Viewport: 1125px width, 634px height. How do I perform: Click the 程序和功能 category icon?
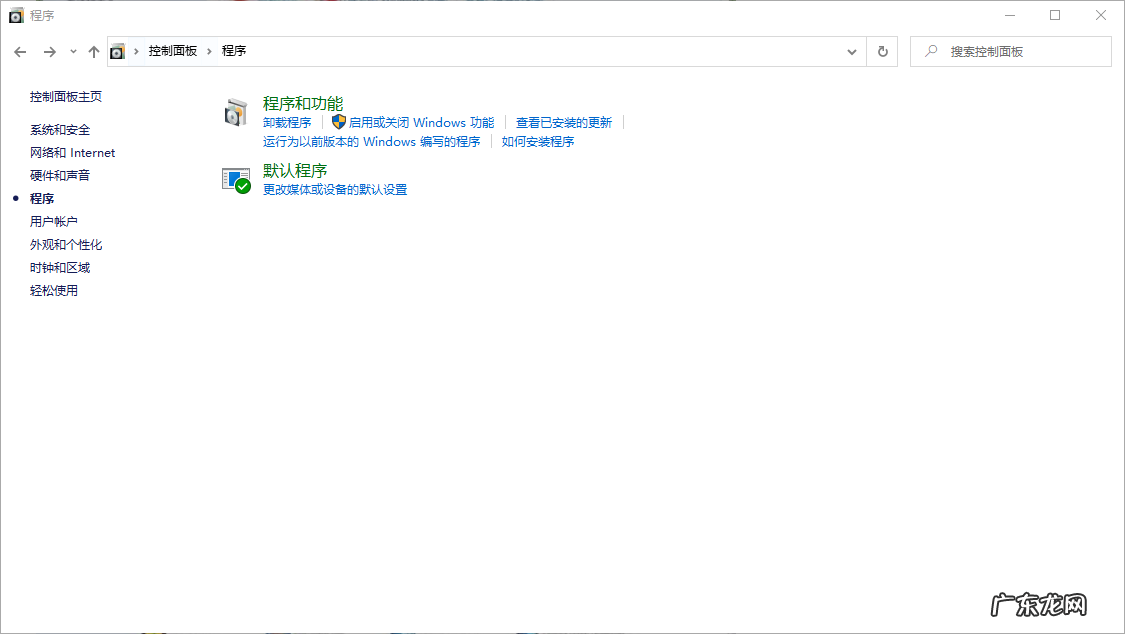coord(236,111)
